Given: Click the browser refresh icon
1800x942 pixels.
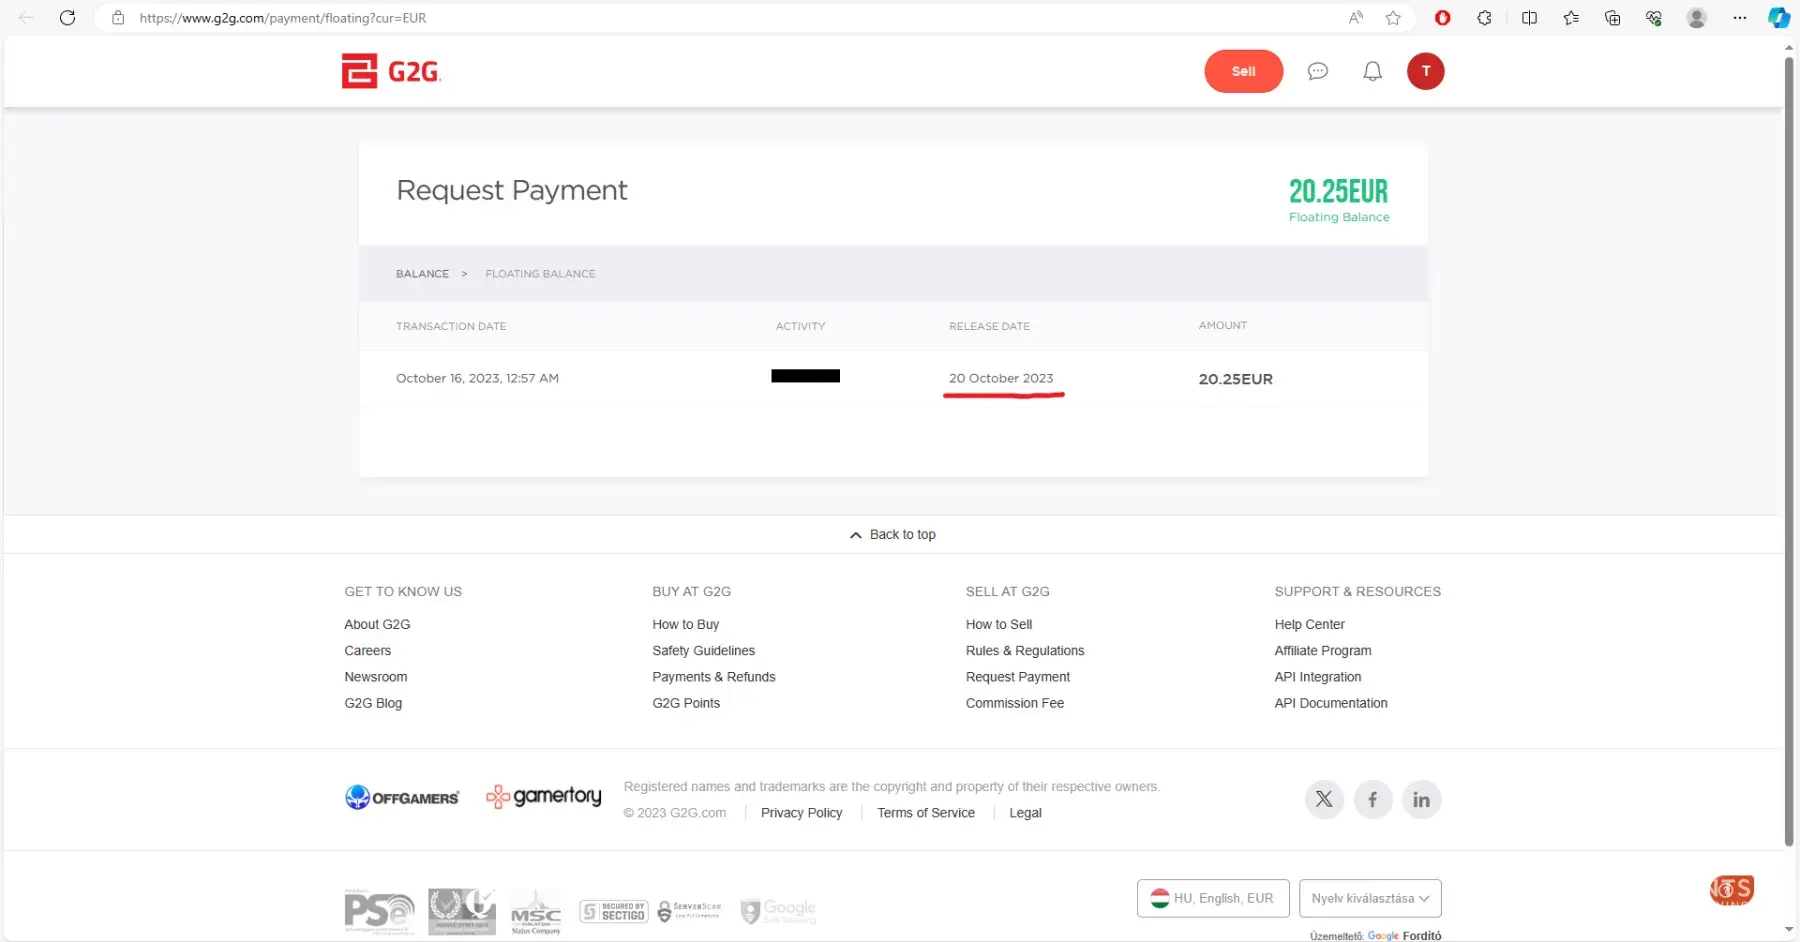Looking at the screenshot, I should pos(67,18).
